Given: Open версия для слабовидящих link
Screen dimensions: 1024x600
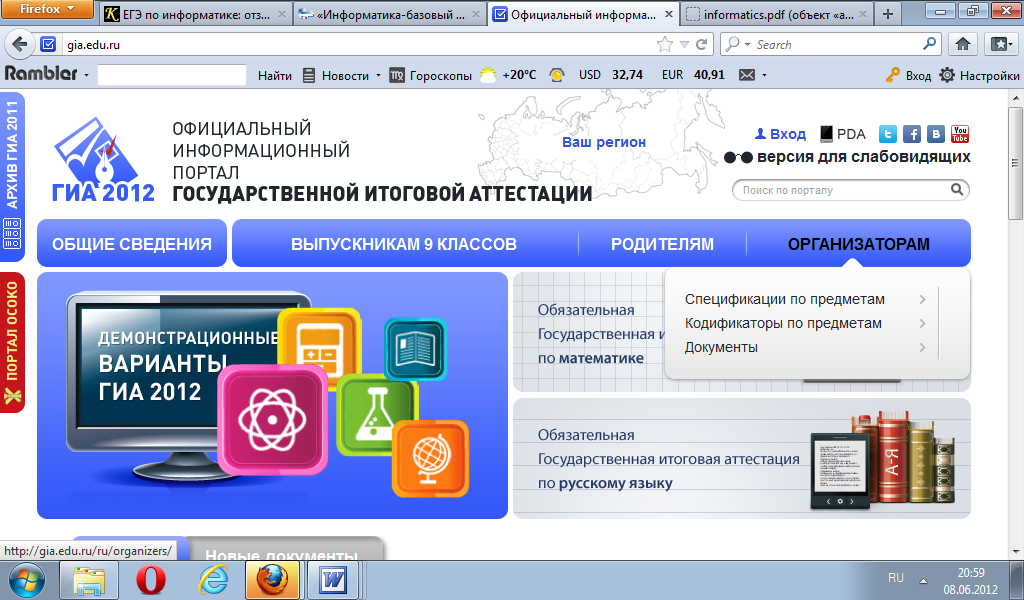Looking at the screenshot, I should 847,157.
